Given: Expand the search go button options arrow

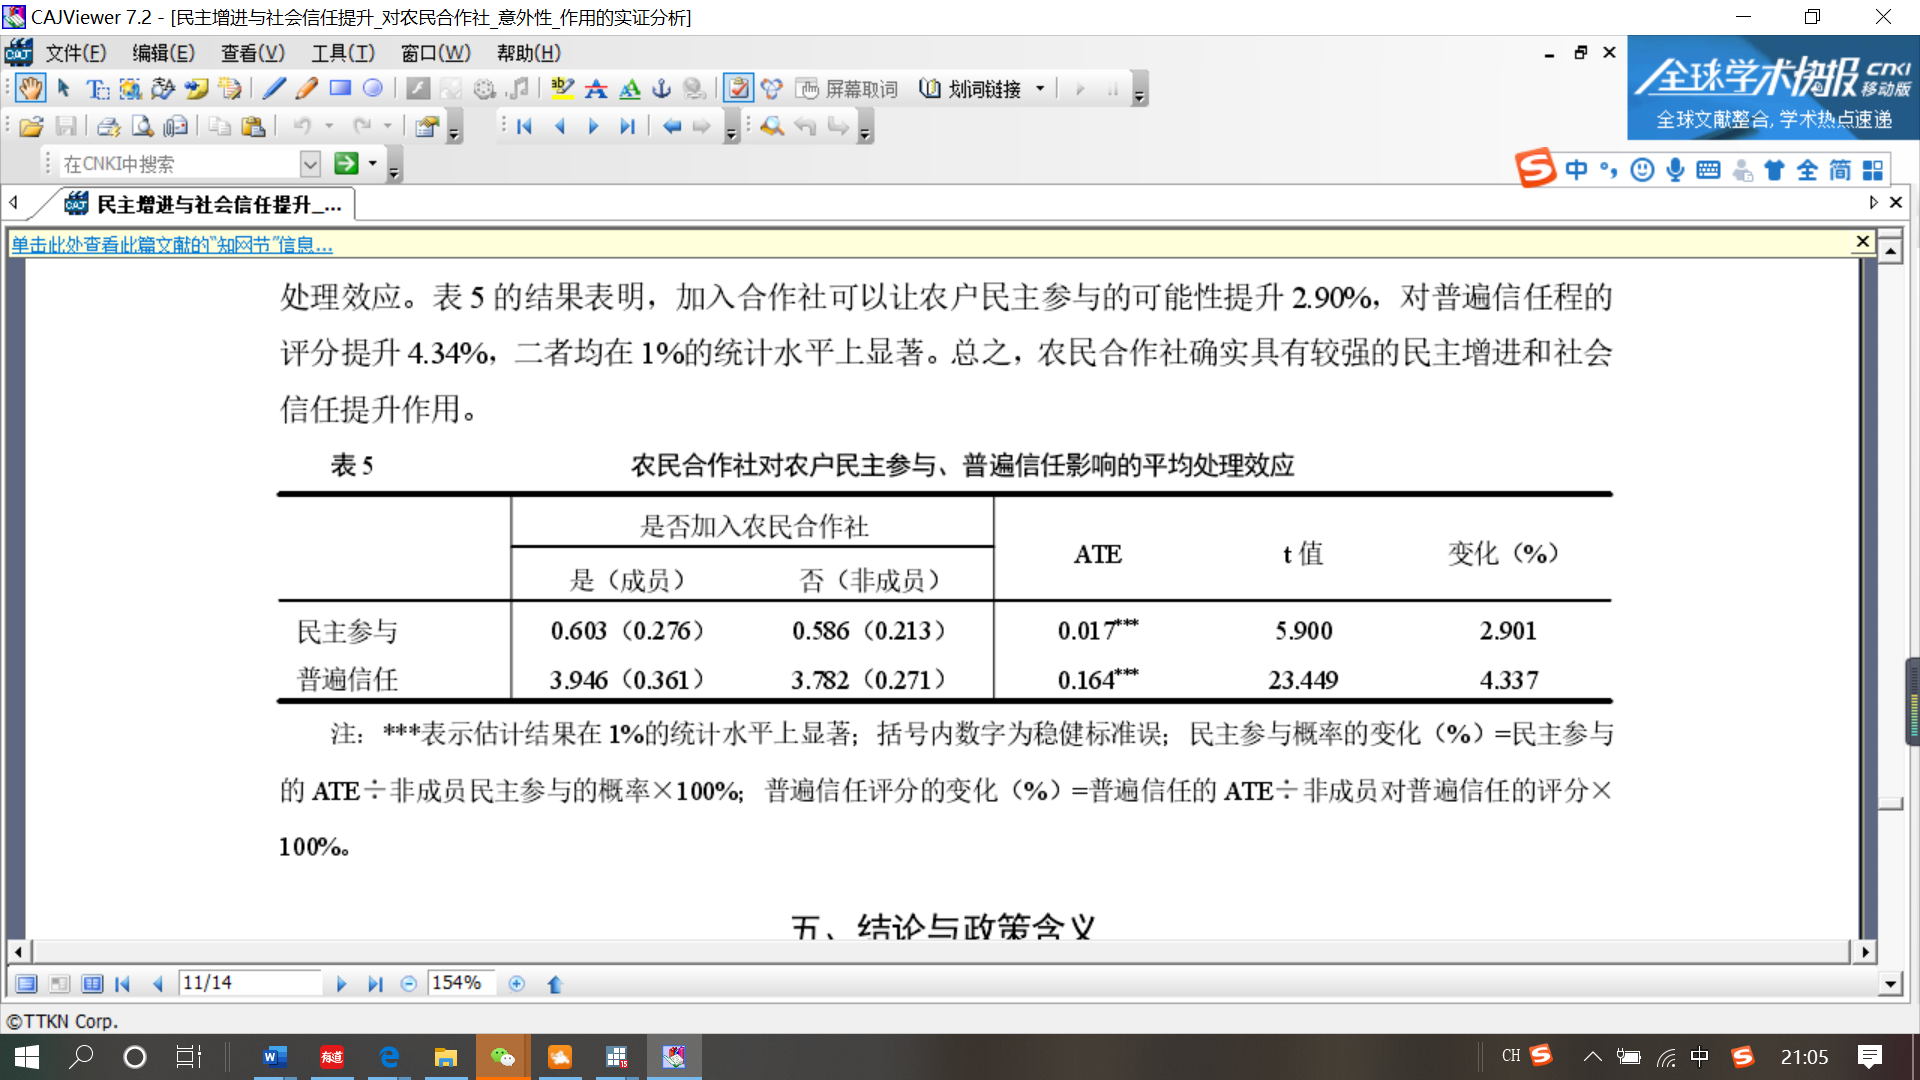Looking at the screenshot, I should click(373, 164).
